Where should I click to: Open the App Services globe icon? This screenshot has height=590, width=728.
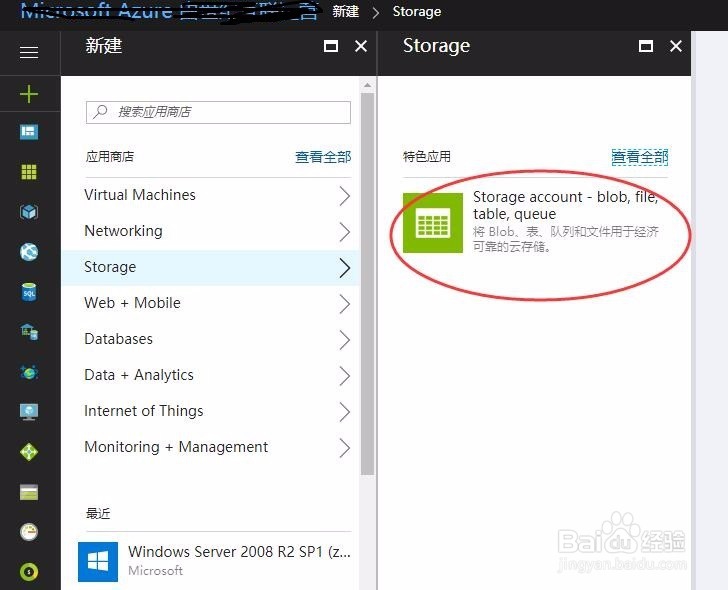tap(29, 252)
